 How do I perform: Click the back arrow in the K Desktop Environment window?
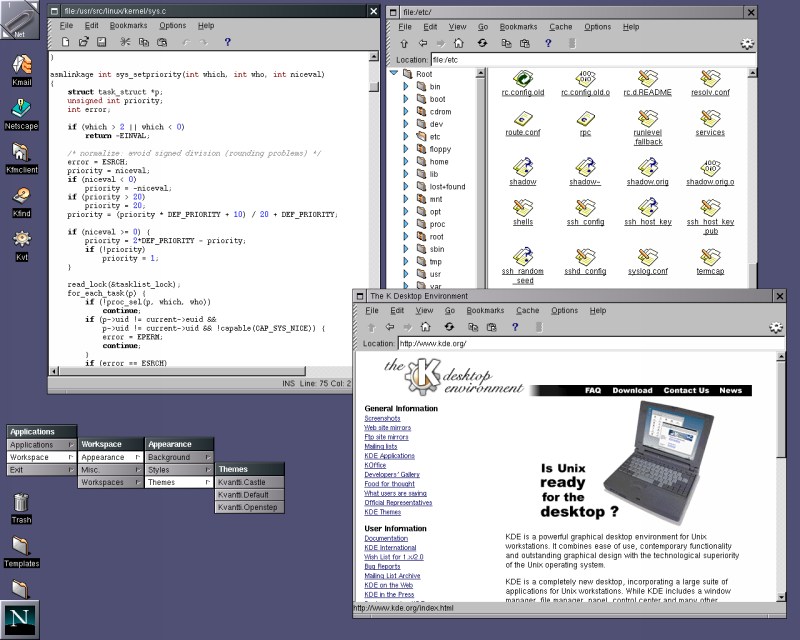pos(390,327)
